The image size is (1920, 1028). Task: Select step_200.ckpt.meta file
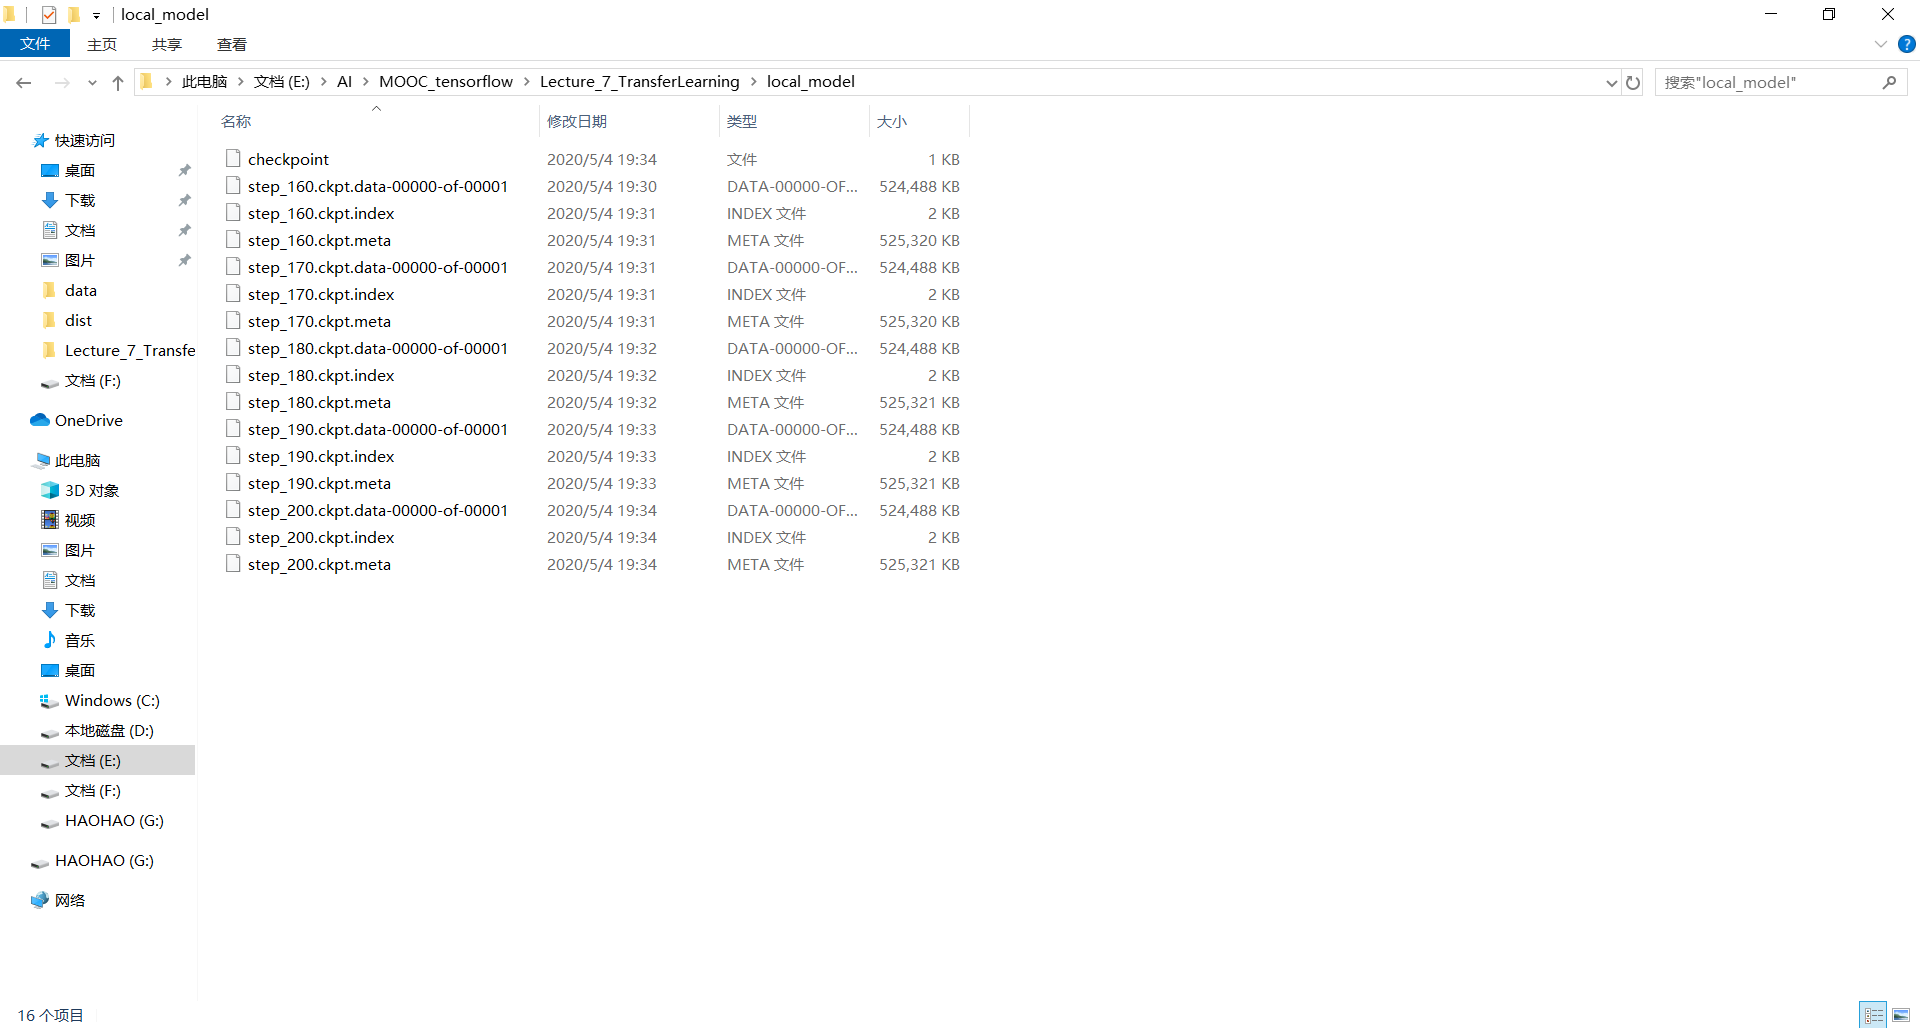coord(319,564)
